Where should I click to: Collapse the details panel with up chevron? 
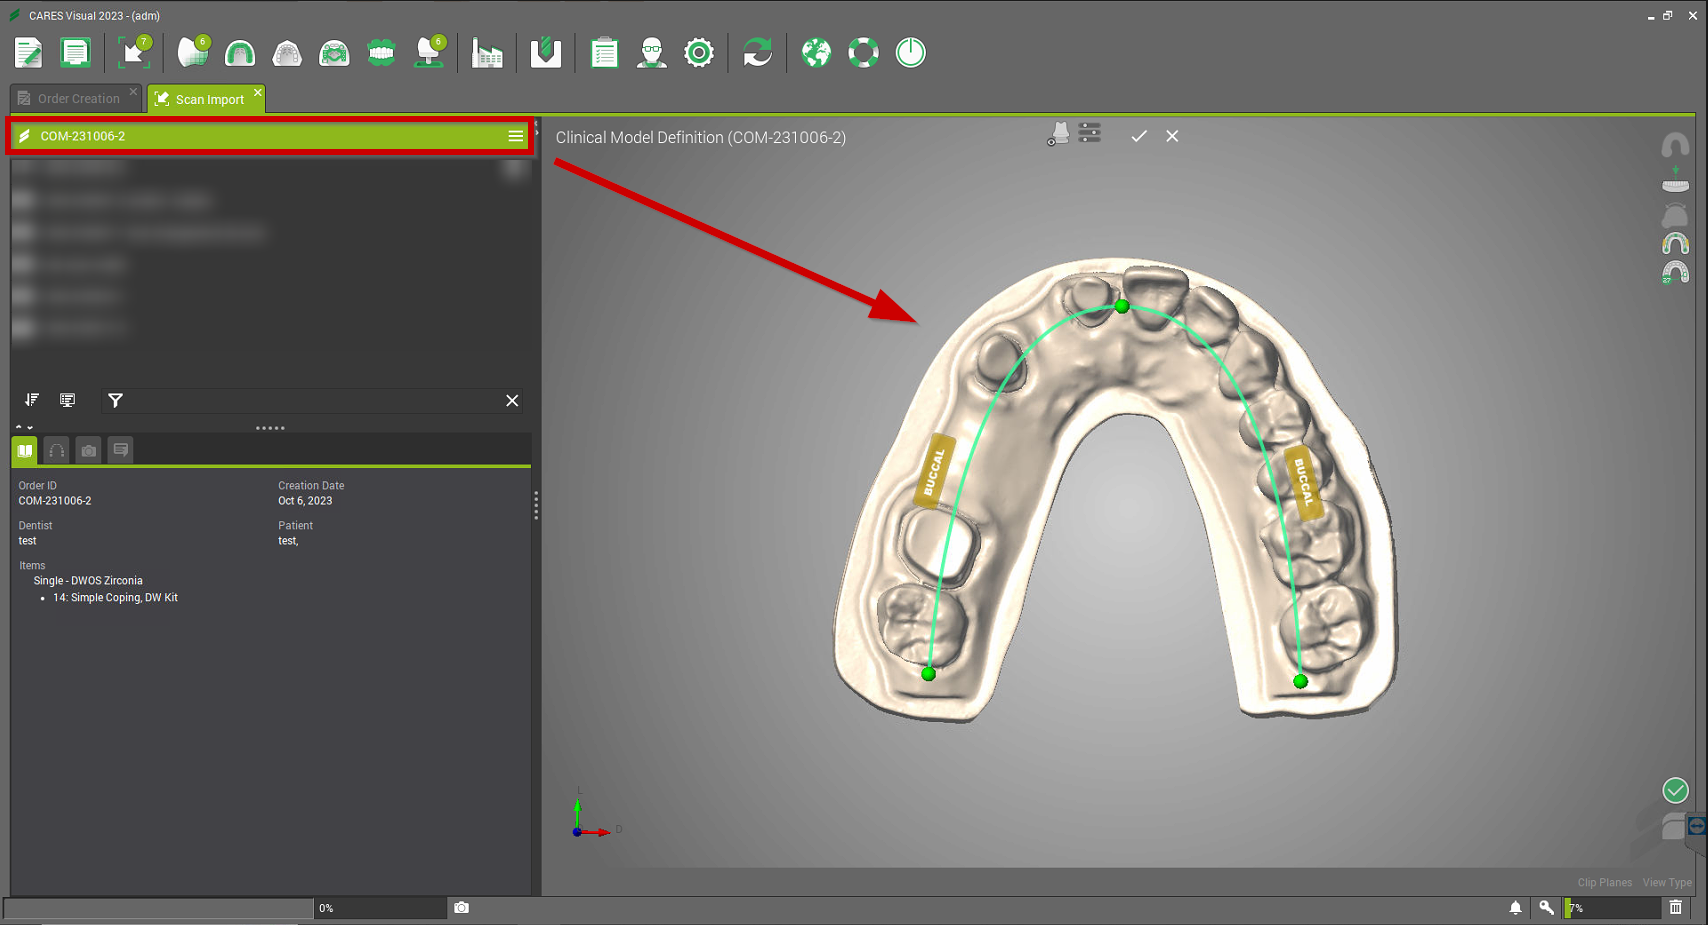pos(19,428)
